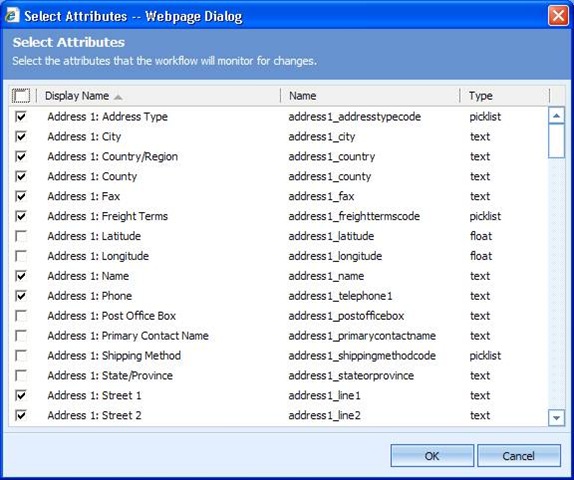Uncheck Address 1: Street 2

pyautogui.click(x=21, y=415)
